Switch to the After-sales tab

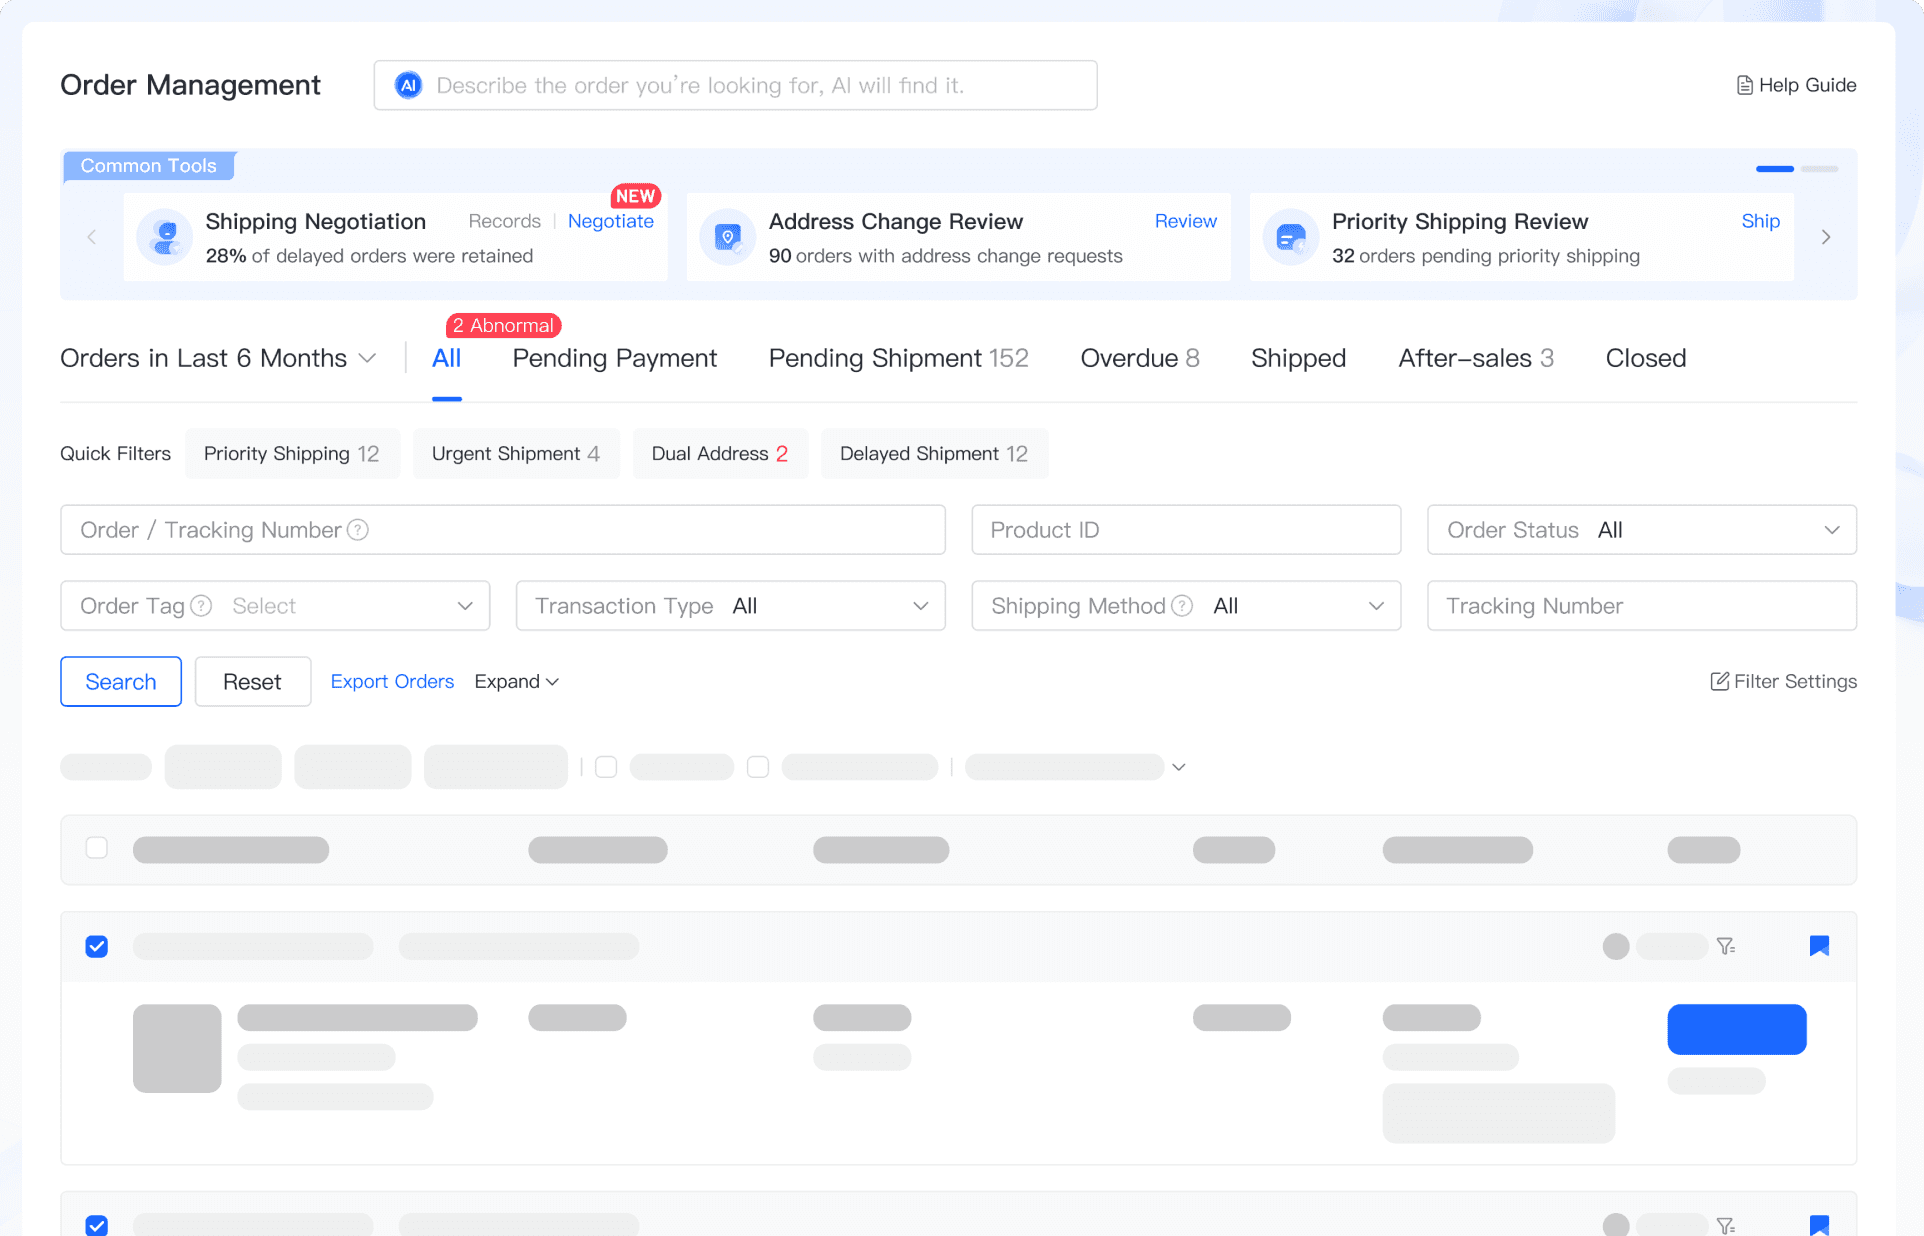pyautogui.click(x=1475, y=358)
